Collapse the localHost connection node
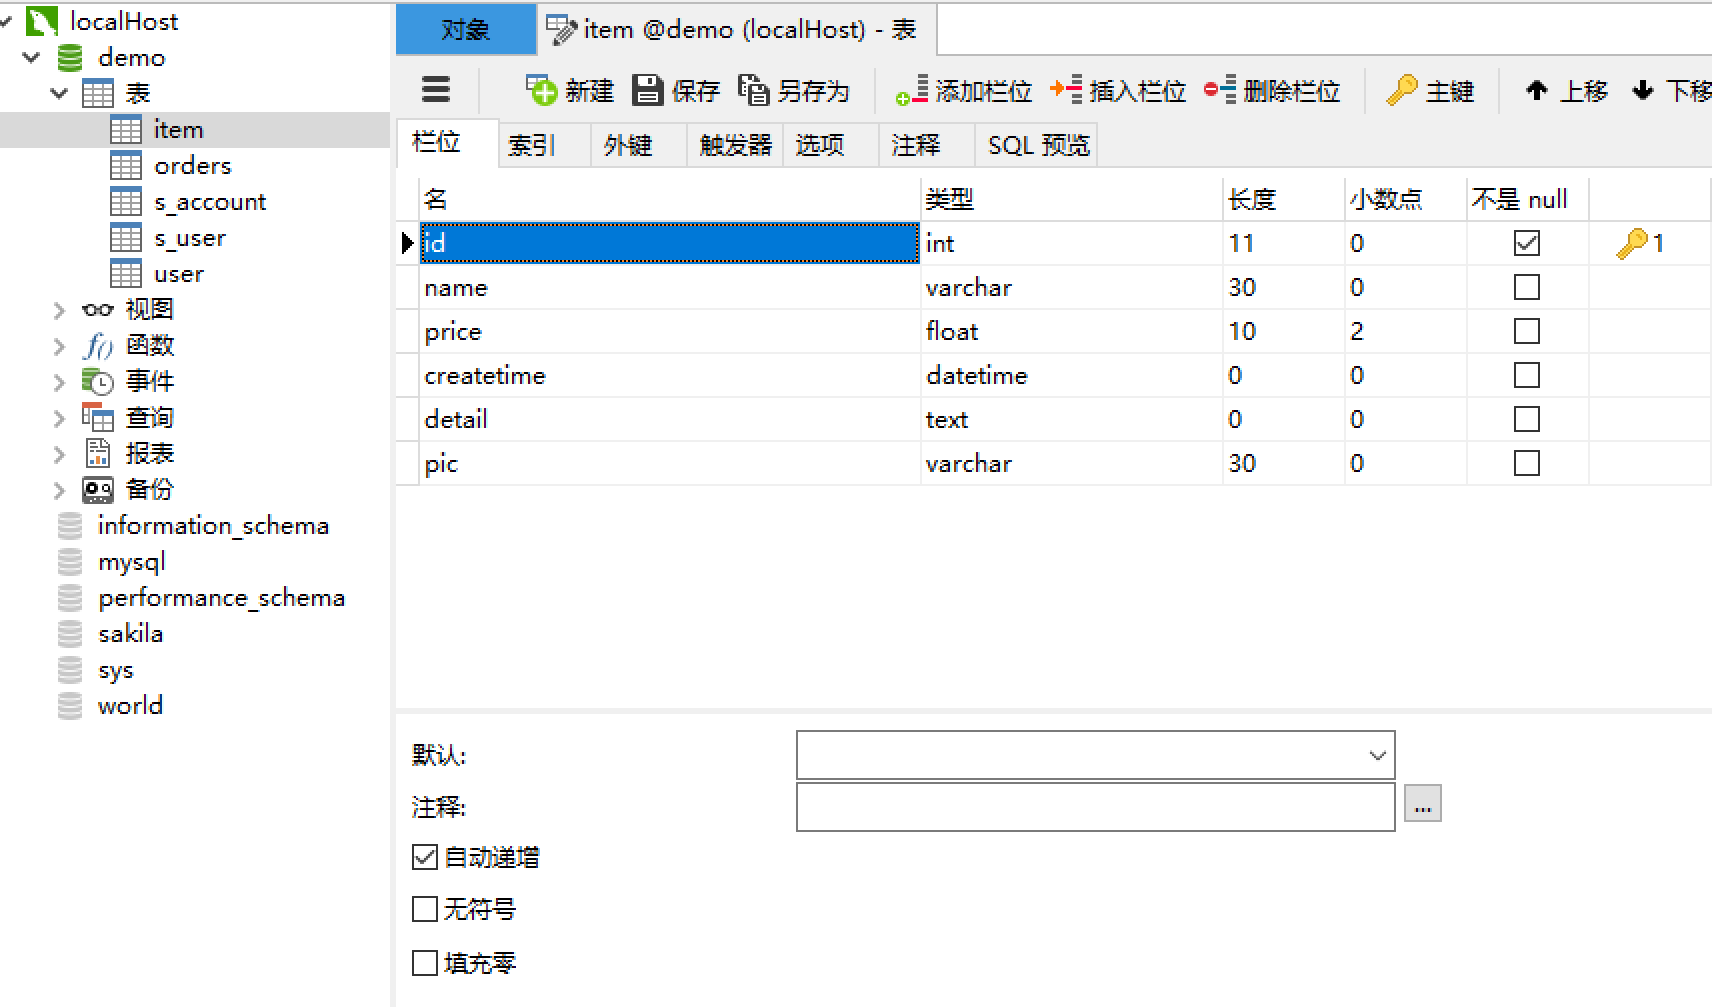 (6, 21)
